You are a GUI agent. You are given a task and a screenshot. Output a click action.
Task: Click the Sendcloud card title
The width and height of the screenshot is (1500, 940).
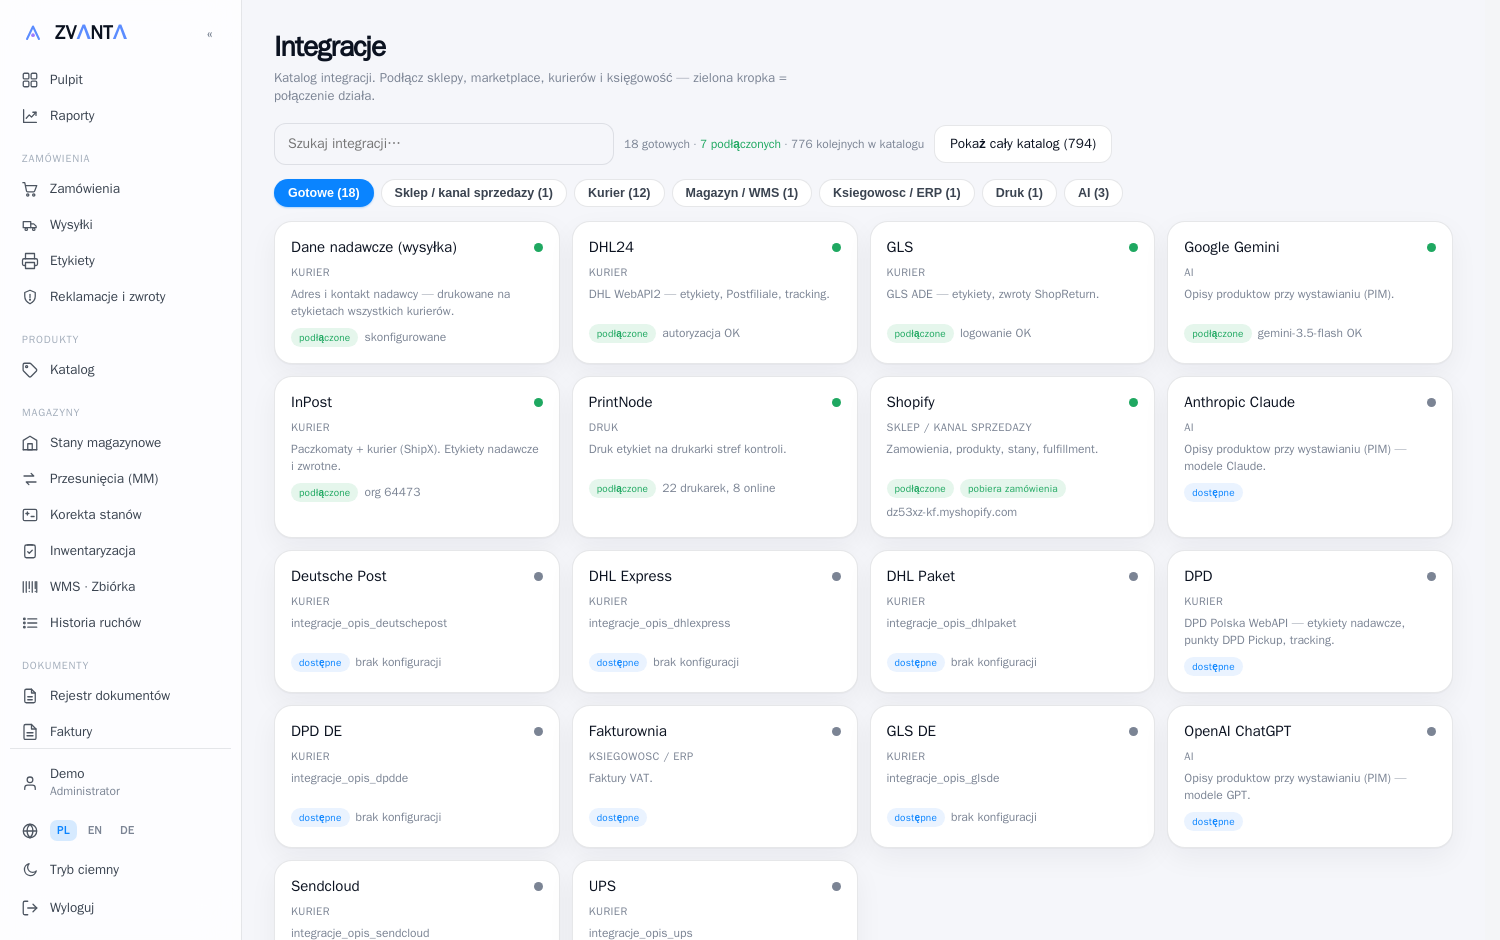point(325,886)
